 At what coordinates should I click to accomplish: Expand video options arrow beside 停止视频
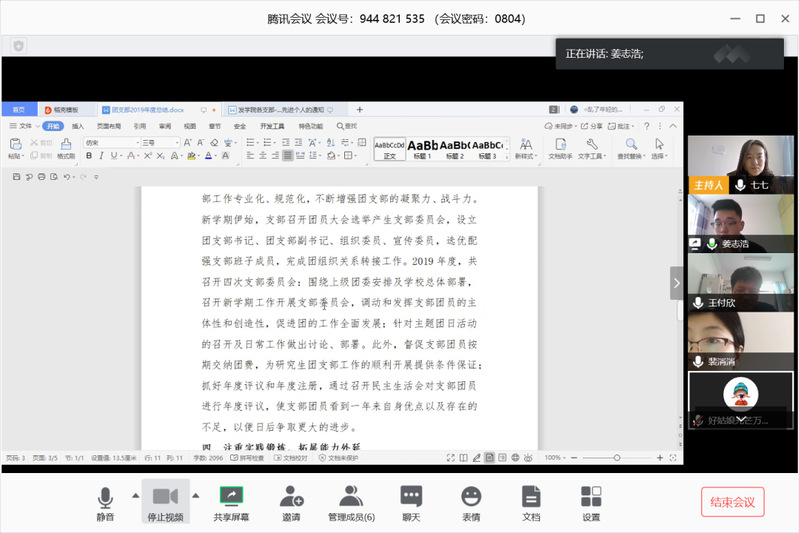coord(196,495)
